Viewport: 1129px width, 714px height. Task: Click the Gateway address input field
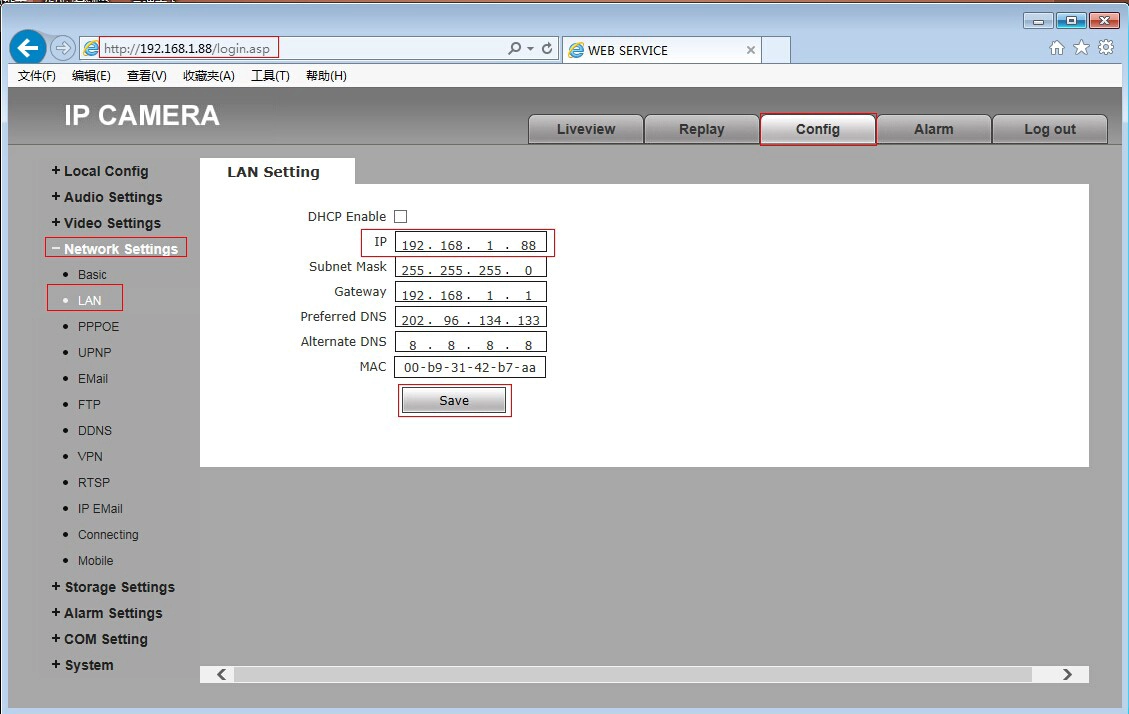click(470, 292)
